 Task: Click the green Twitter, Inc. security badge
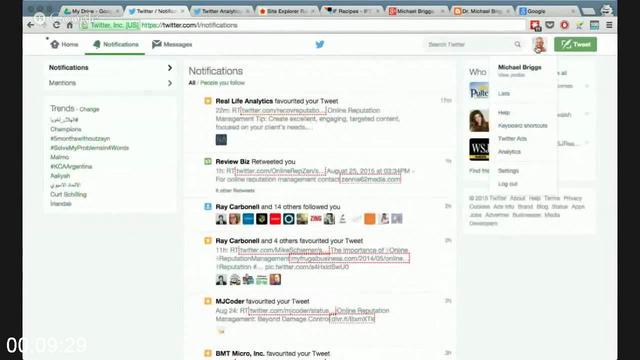pyautogui.click(x=110, y=25)
